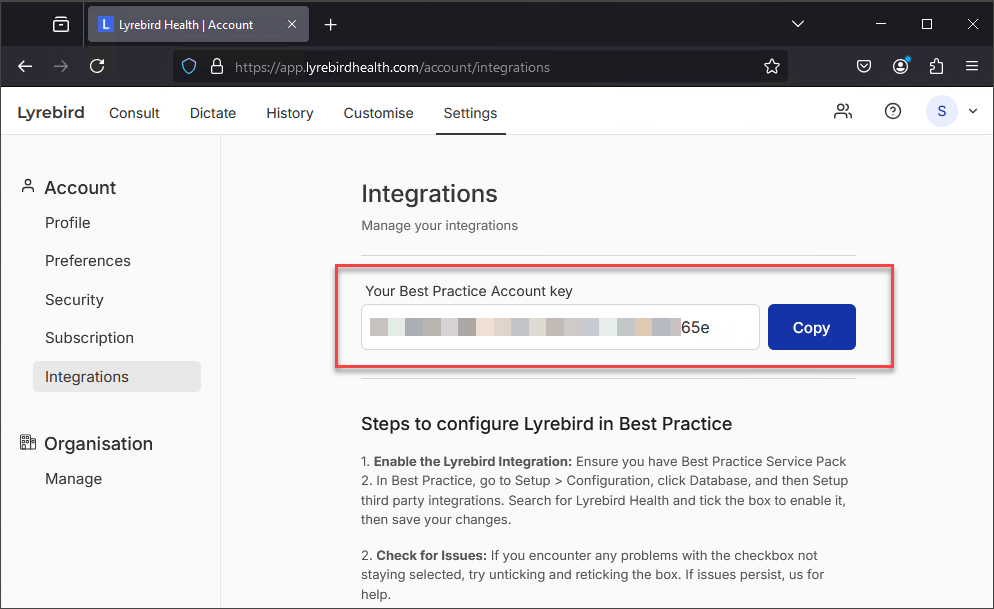
Task: Switch to the Dictate tab
Action: (x=213, y=113)
